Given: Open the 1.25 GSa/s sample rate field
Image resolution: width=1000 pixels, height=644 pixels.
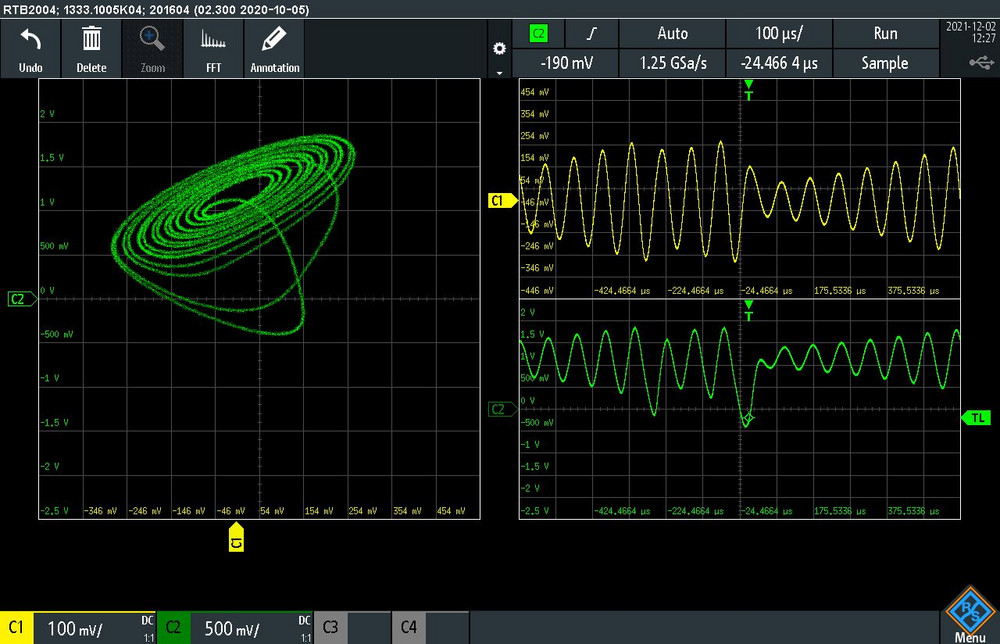Looking at the screenshot, I should (x=672, y=63).
